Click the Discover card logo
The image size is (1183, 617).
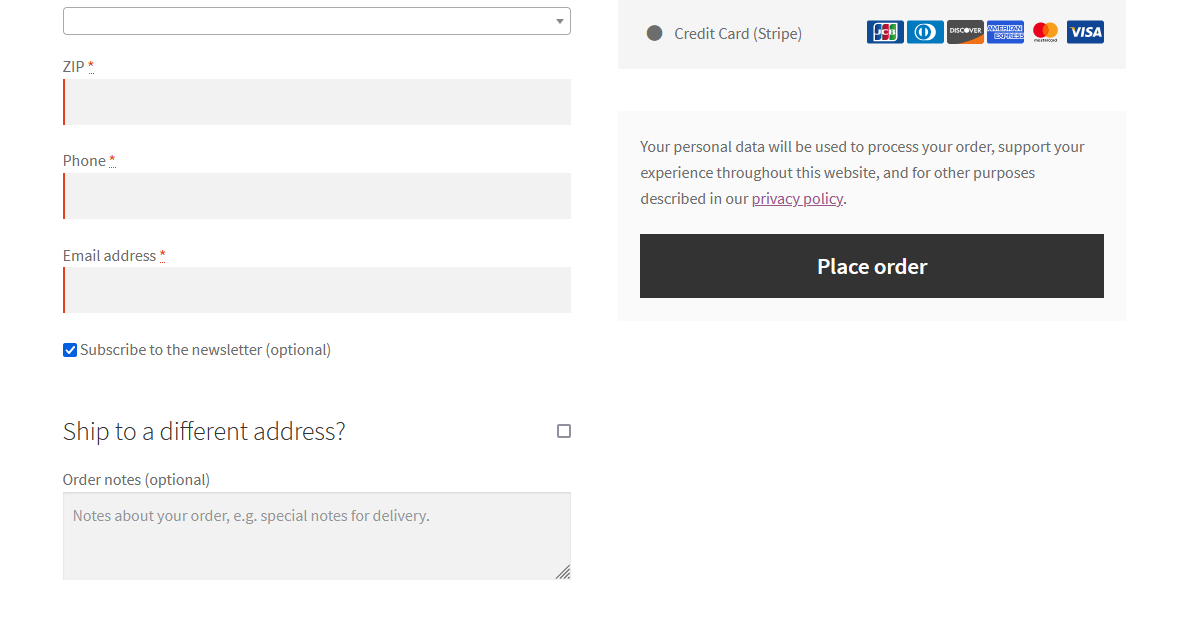click(x=965, y=32)
